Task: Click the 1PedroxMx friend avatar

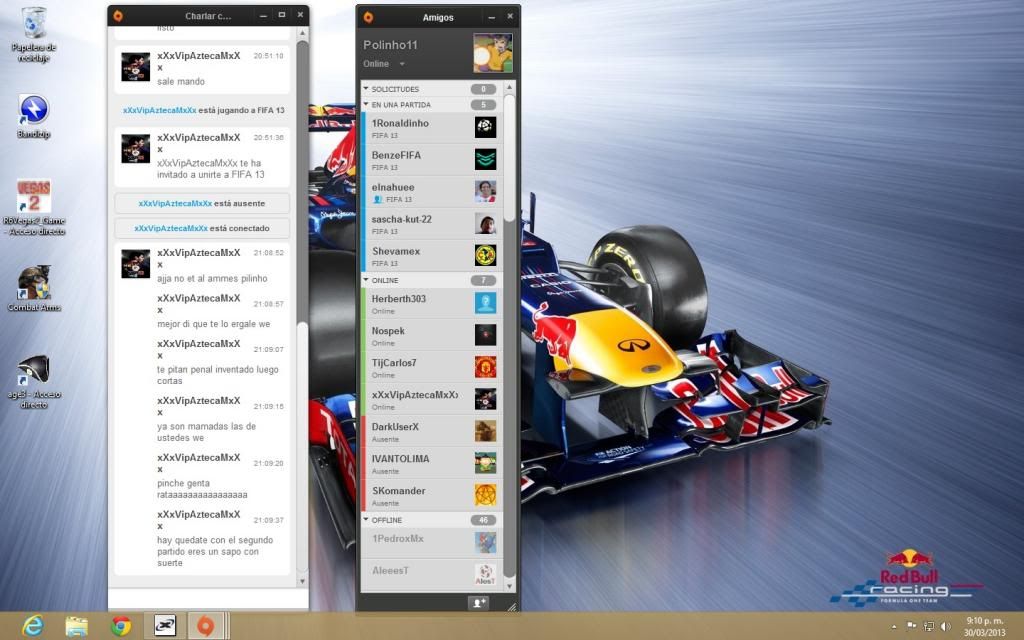Action: point(485,543)
